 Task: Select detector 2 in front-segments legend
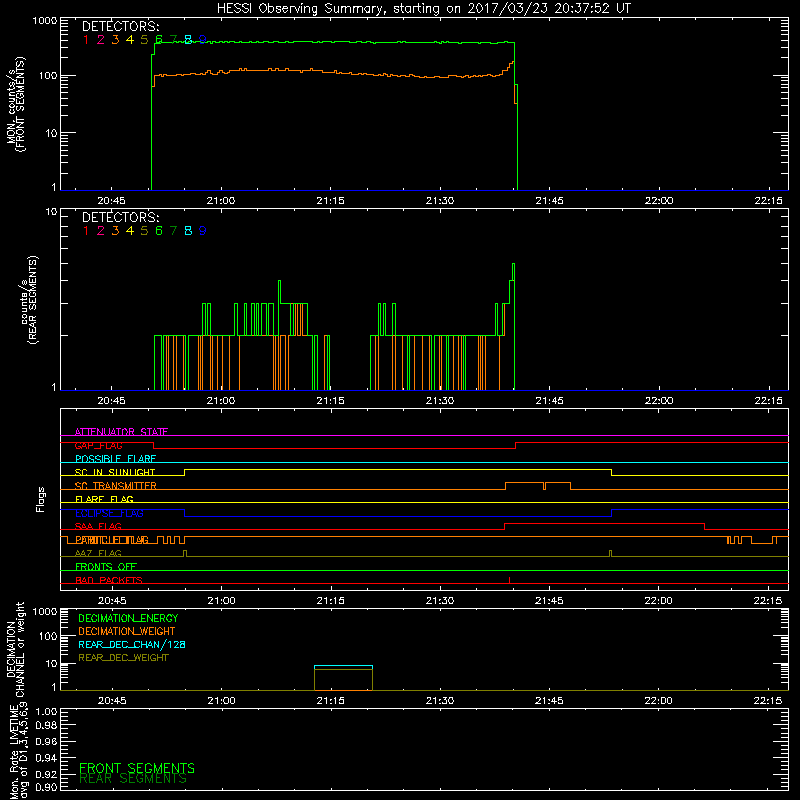(x=101, y=40)
